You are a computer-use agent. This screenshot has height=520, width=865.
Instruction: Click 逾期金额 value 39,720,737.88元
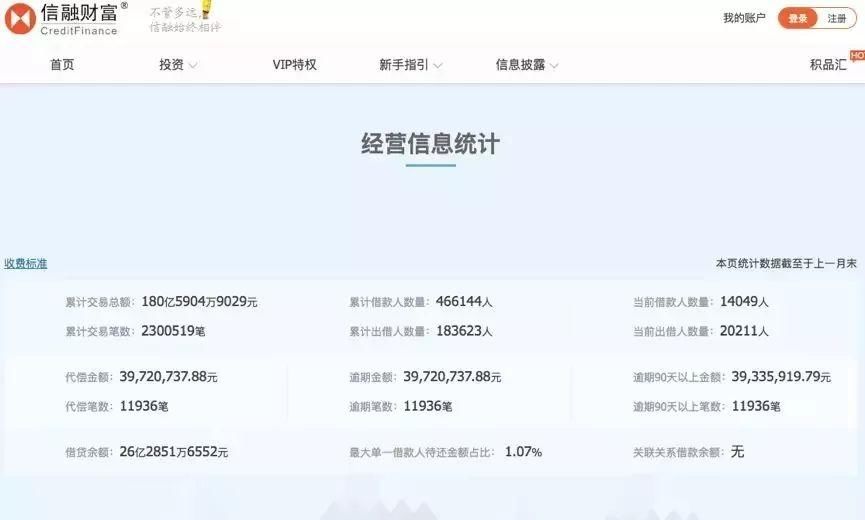click(452, 377)
